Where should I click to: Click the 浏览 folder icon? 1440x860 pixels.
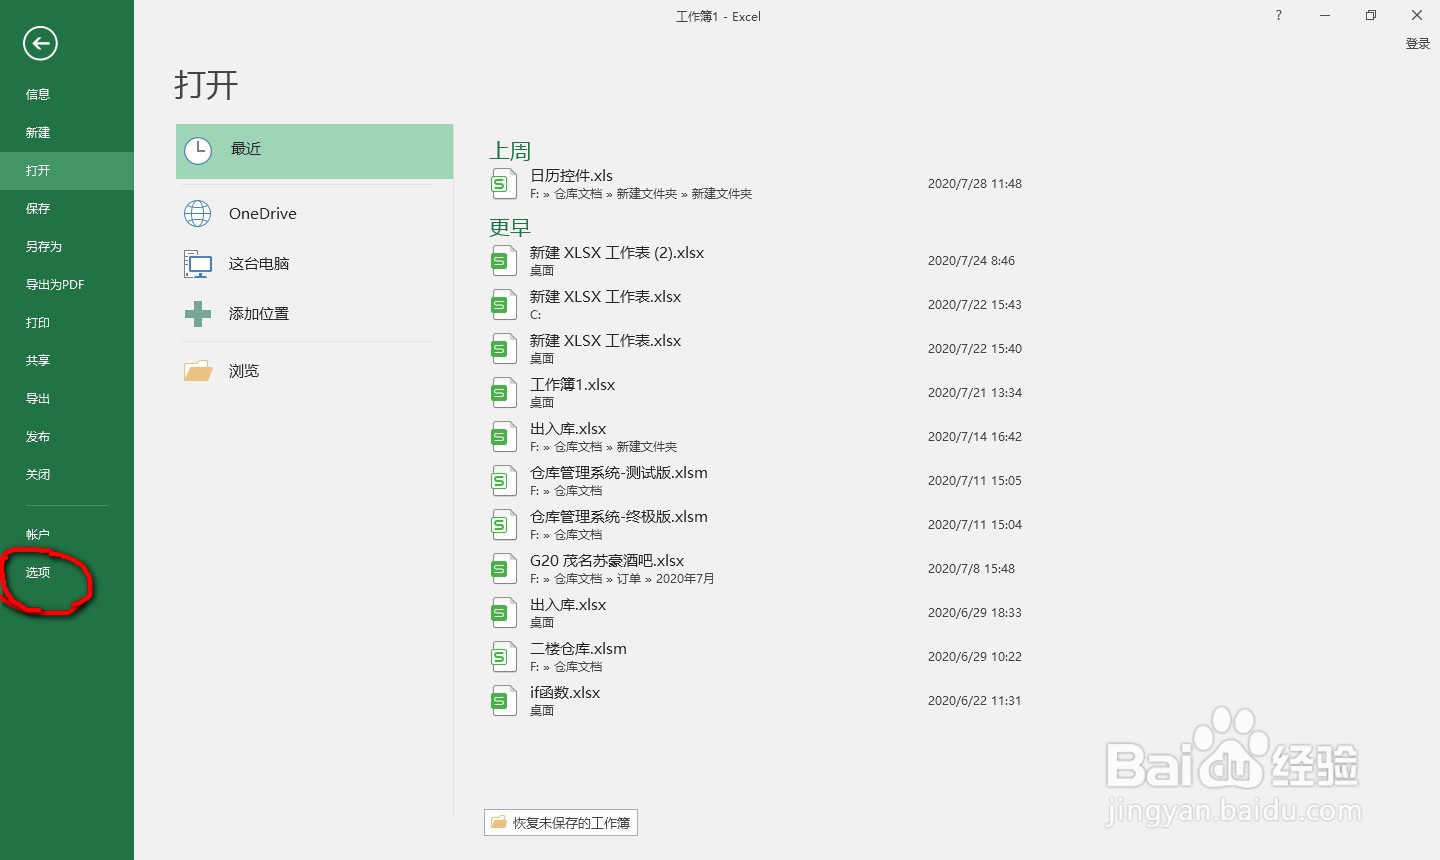pyautogui.click(x=198, y=371)
